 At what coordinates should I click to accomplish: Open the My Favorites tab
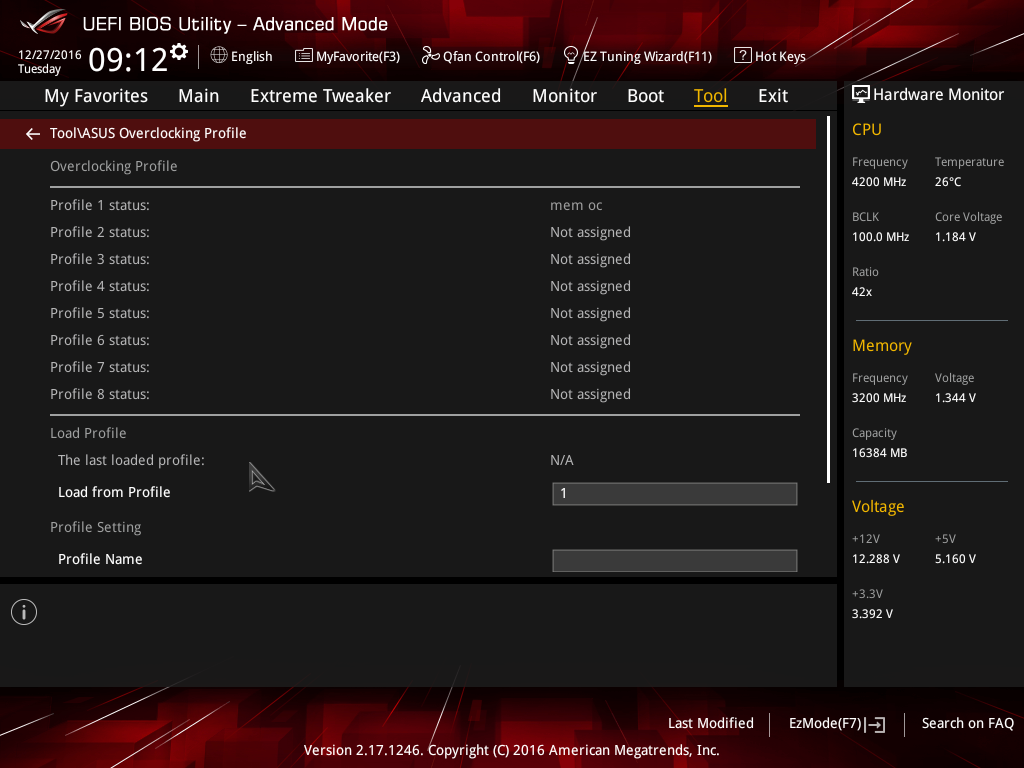pyautogui.click(x=96, y=96)
